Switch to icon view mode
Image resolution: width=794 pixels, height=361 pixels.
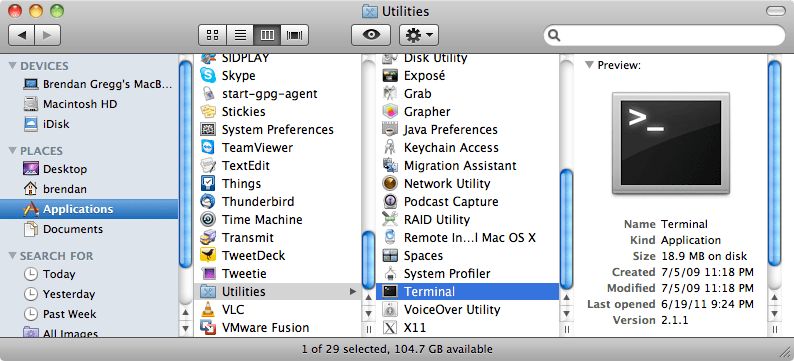pyautogui.click(x=213, y=35)
